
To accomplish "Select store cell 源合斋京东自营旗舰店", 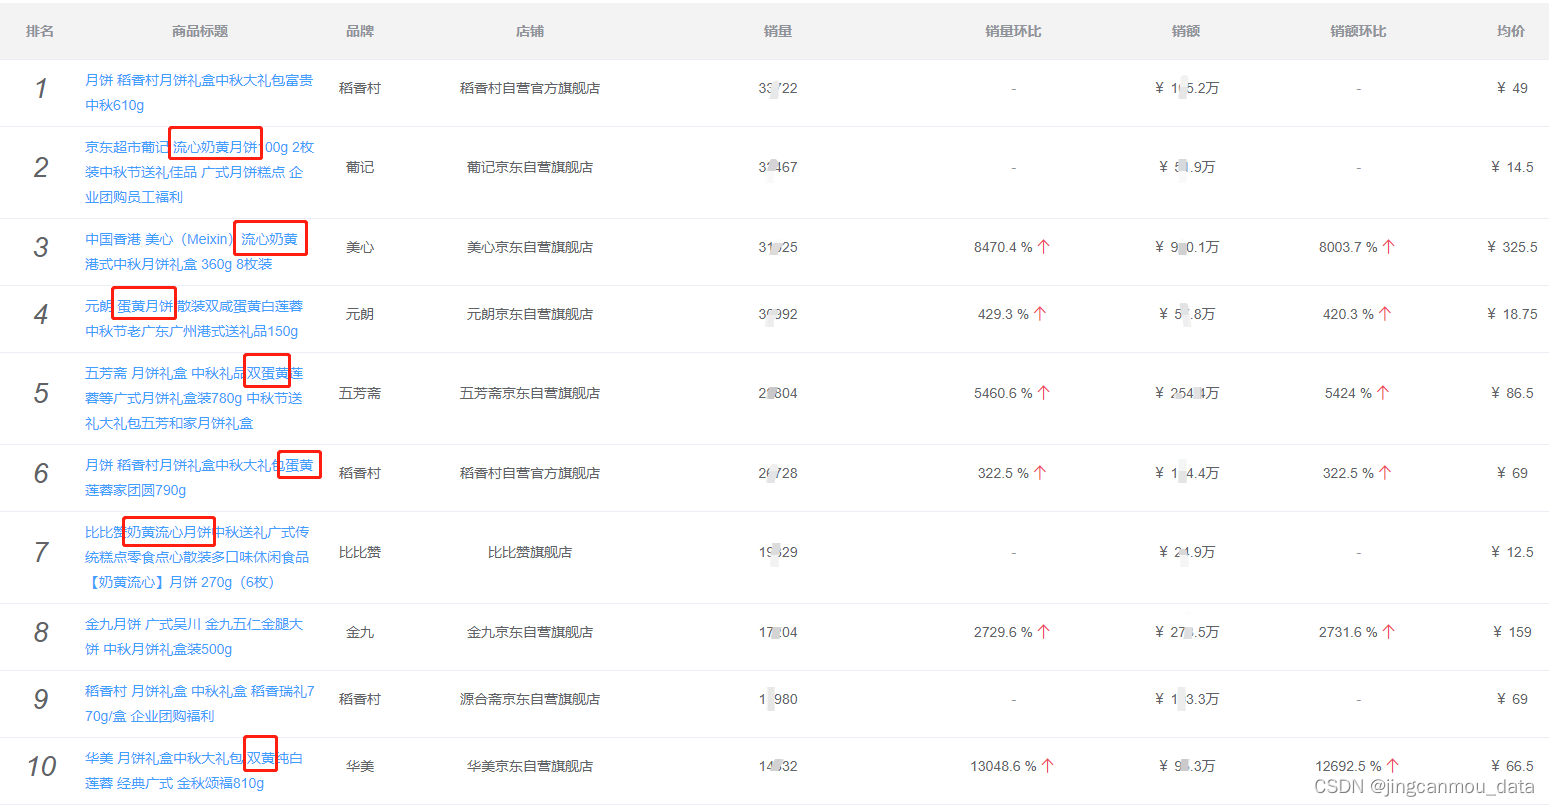I will pyautogui.click(x=530, y=699).
